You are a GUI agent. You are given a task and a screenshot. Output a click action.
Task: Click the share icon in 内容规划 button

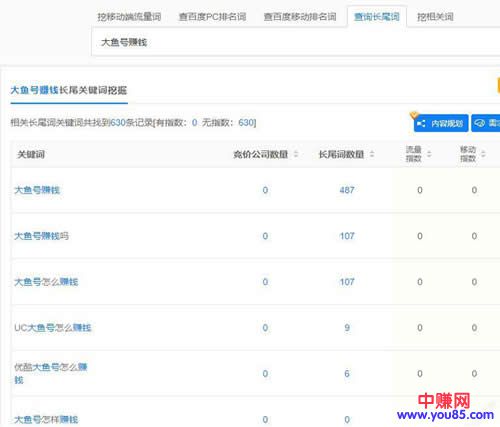click(x=421, y=124)
